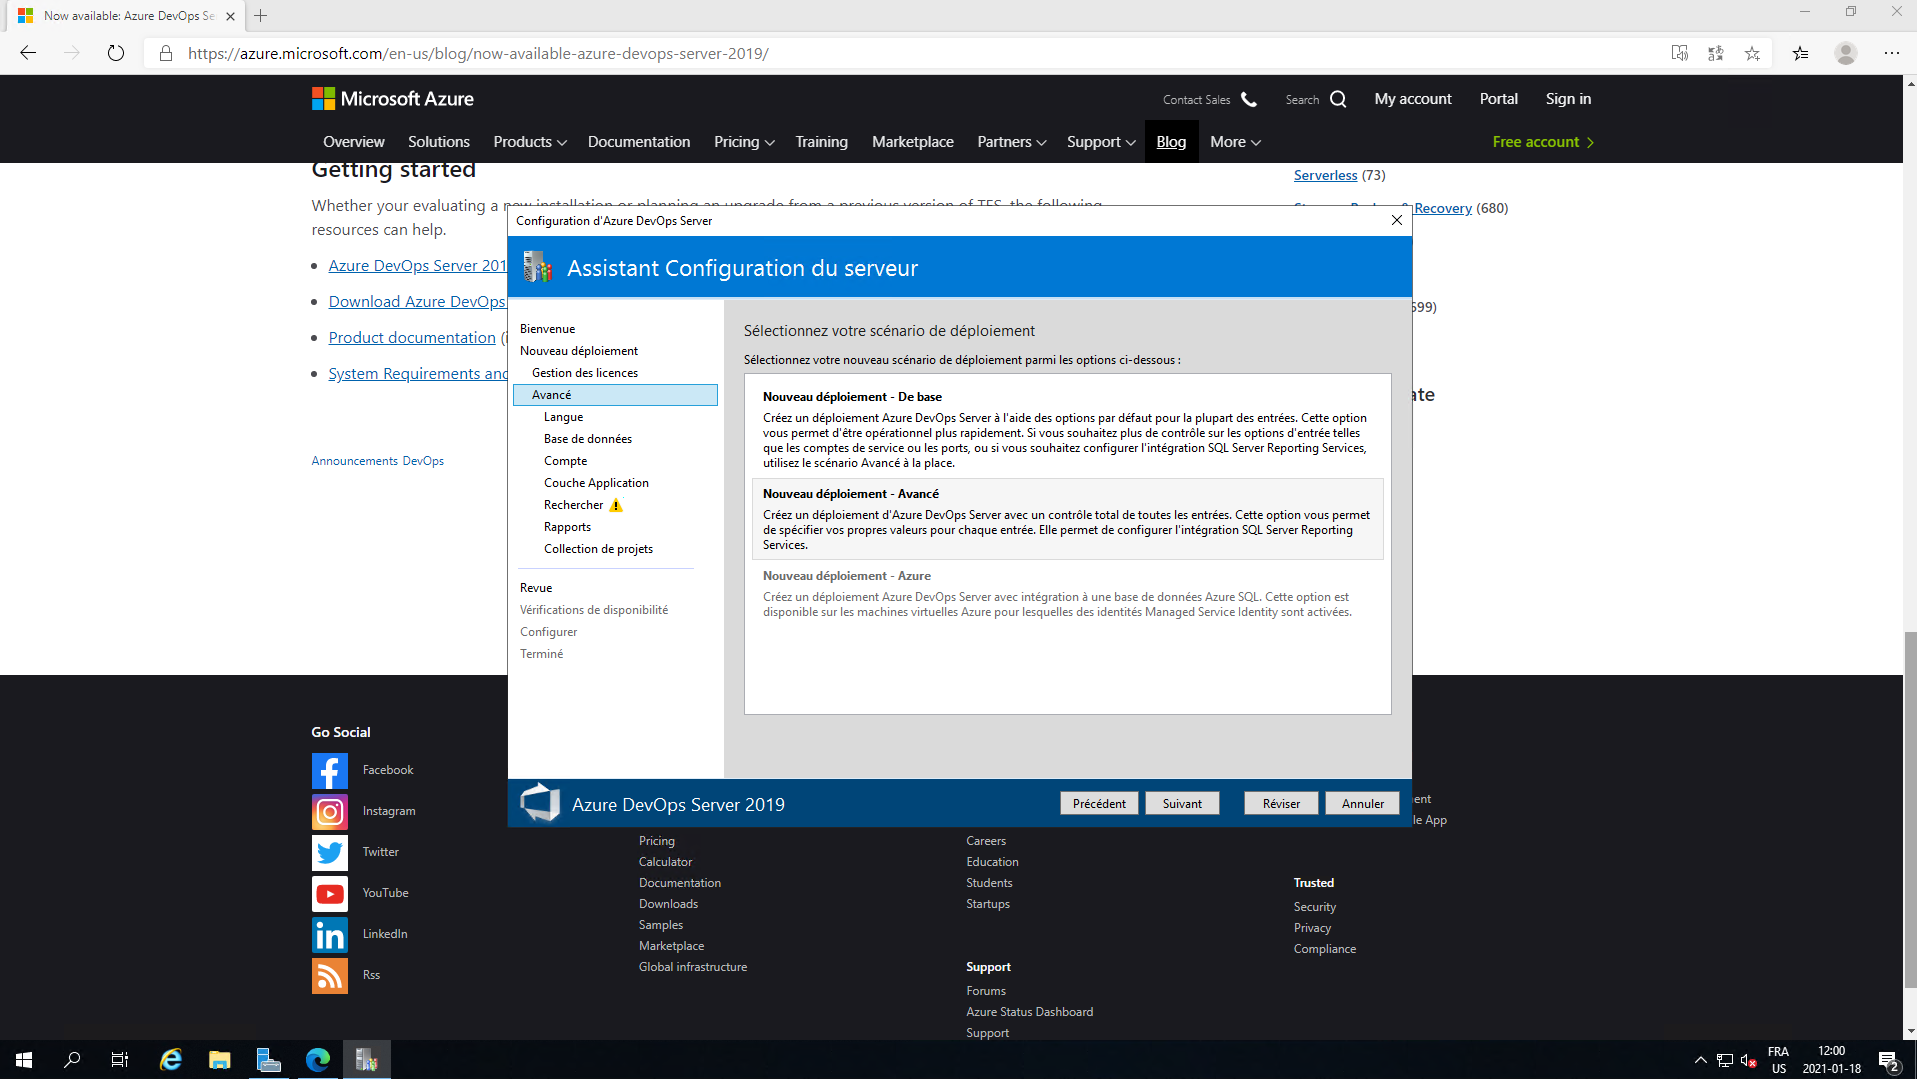
Task: Add page to favorites star icon
Action: [1752, 53]
